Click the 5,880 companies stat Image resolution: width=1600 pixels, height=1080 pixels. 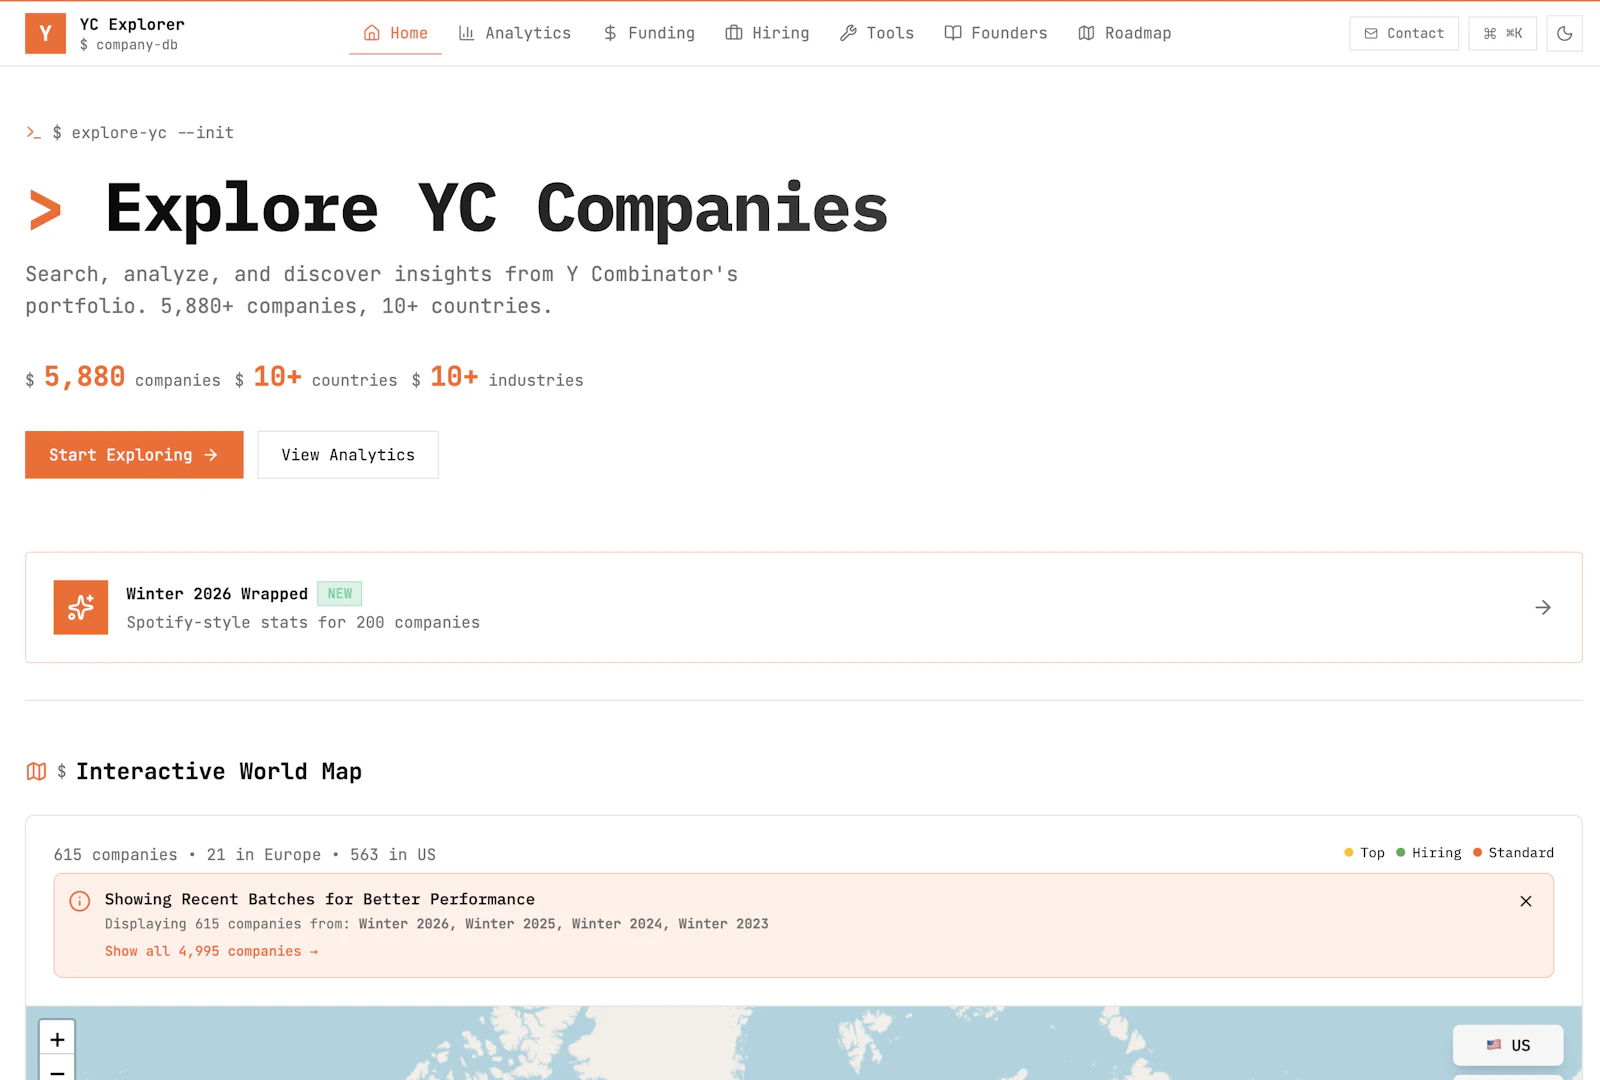coord(123,377)
